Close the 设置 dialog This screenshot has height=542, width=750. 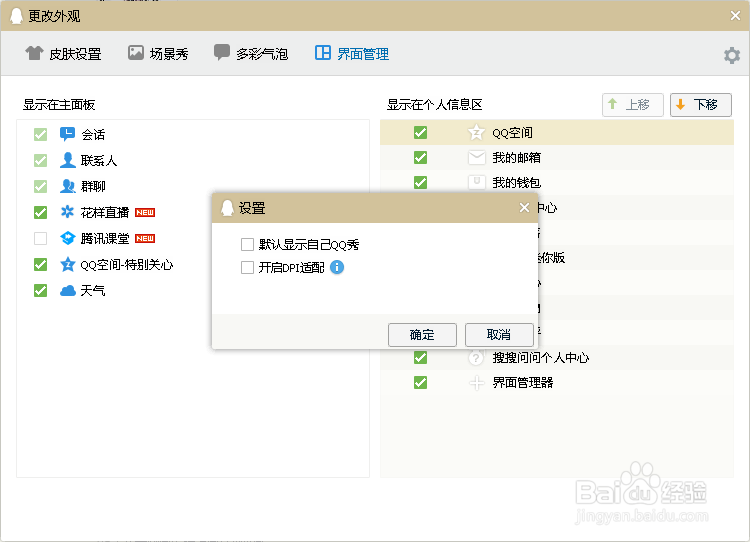(524, 208)
